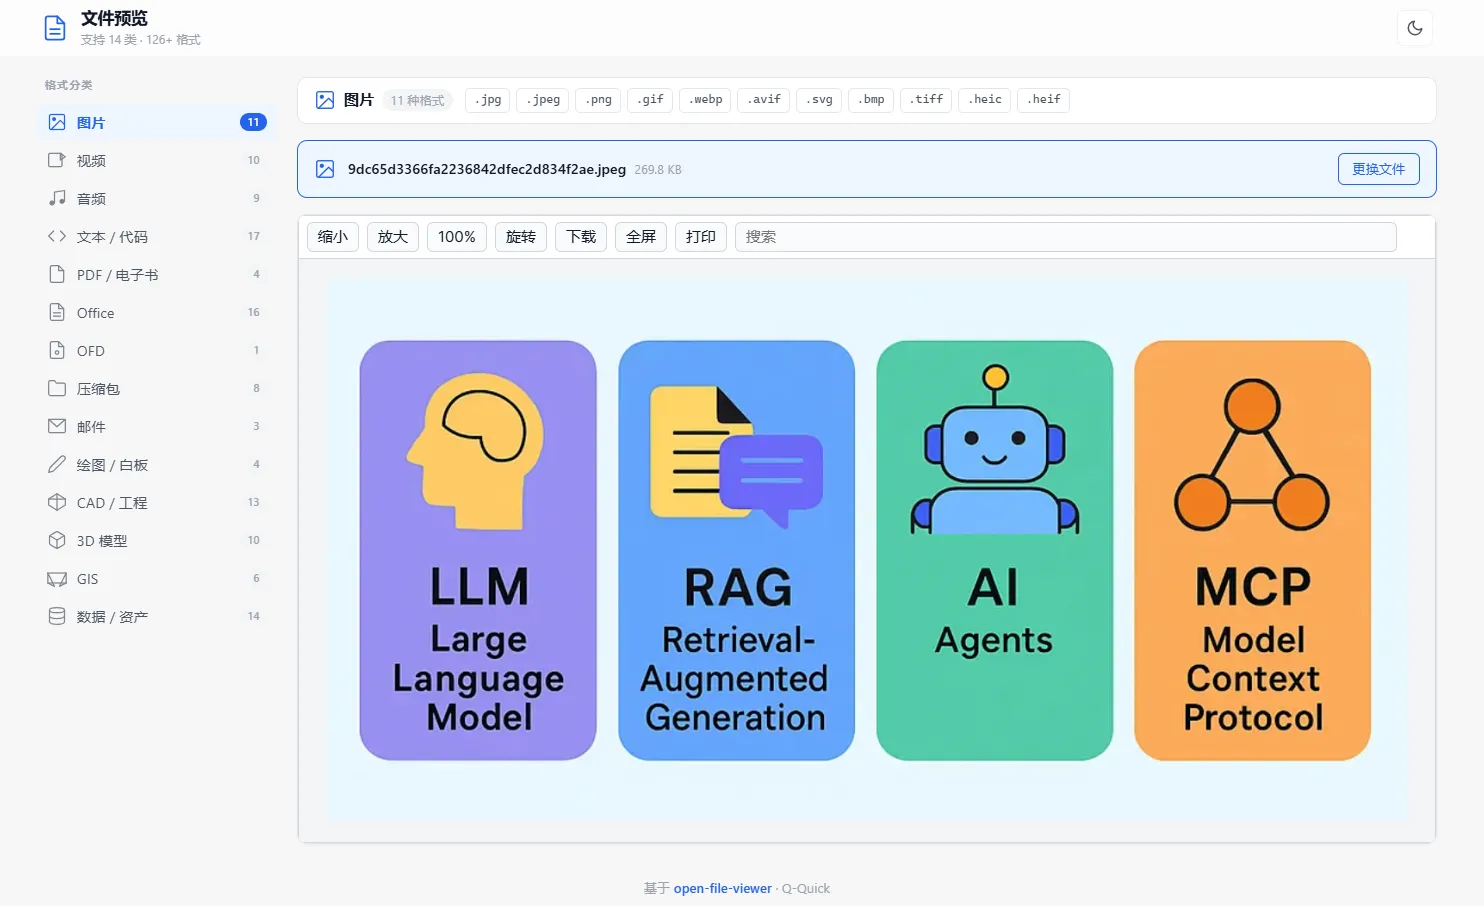
Task: Click the code brackets icon beside 文本 / 代码
Action: click(57, 236)
